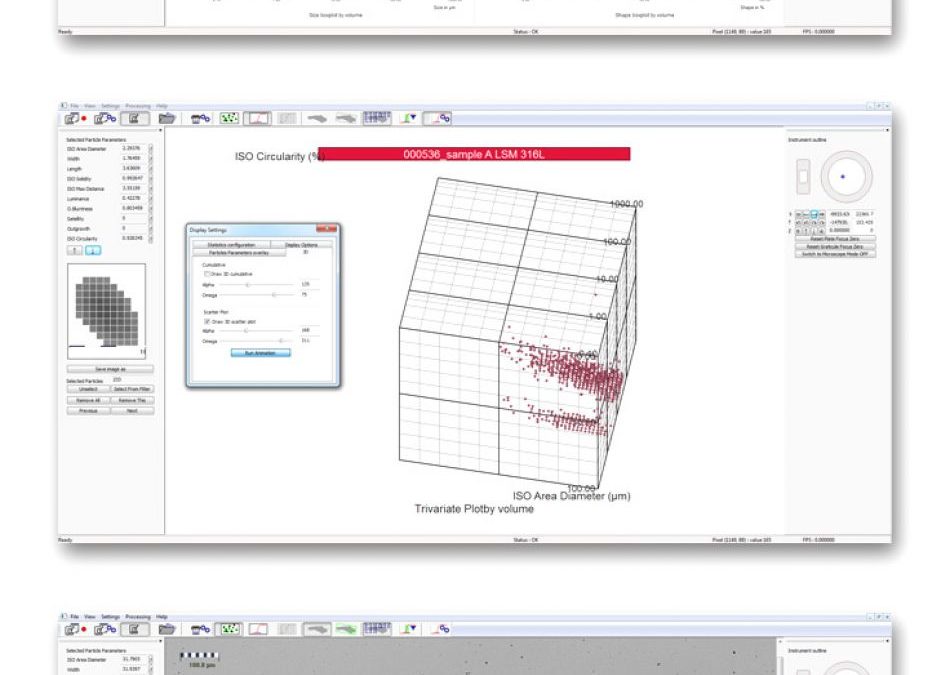Click the small button beside ISO Area Diameter
950x675 pixels.
click(x=151, y=148)
